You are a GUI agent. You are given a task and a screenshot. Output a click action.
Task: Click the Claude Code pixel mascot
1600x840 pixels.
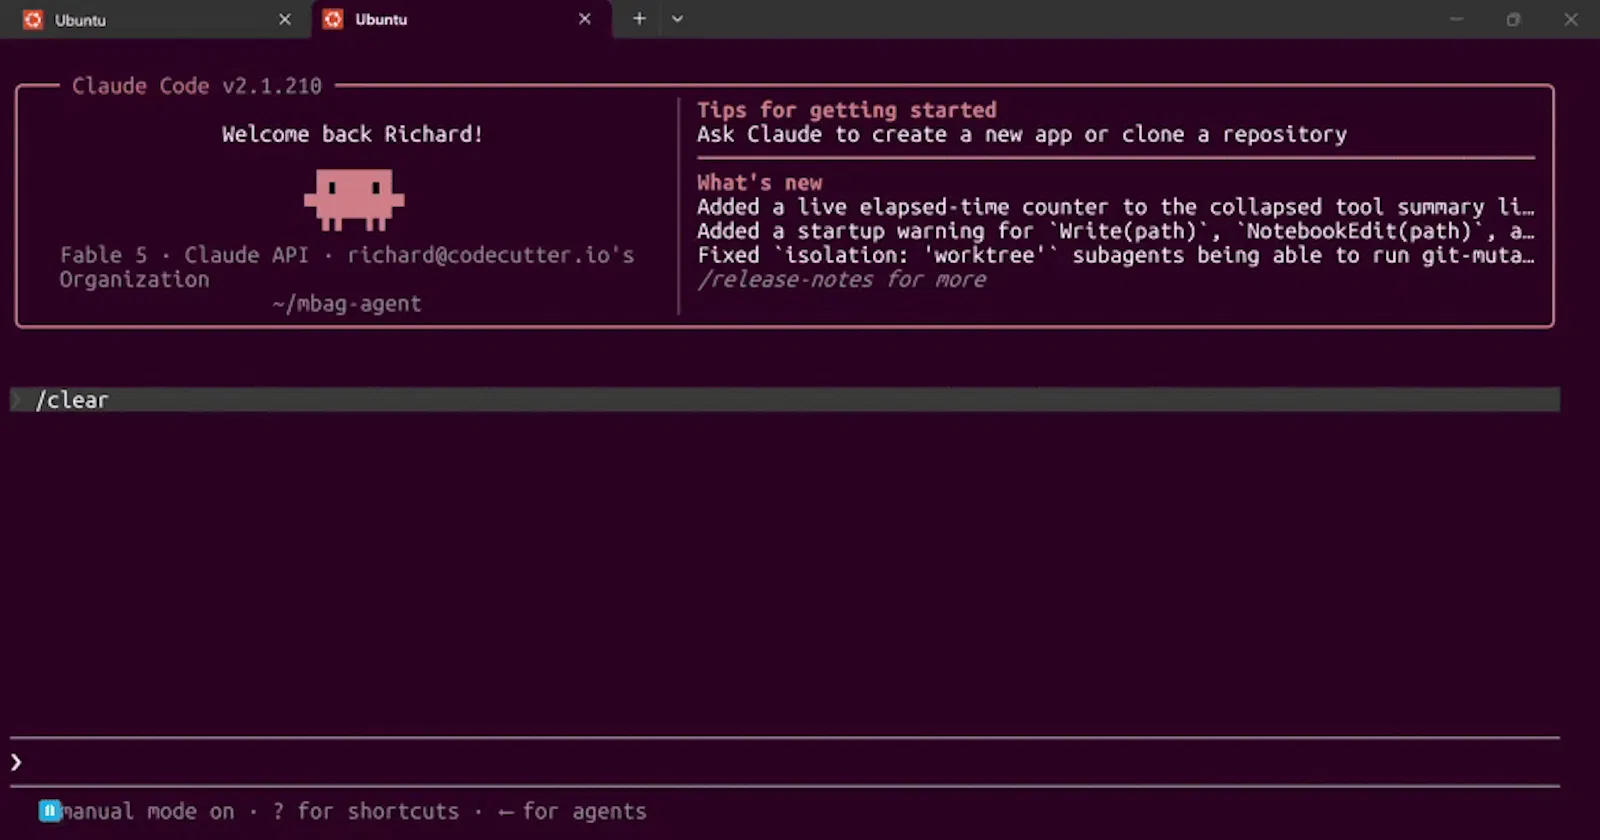[354, 199]
